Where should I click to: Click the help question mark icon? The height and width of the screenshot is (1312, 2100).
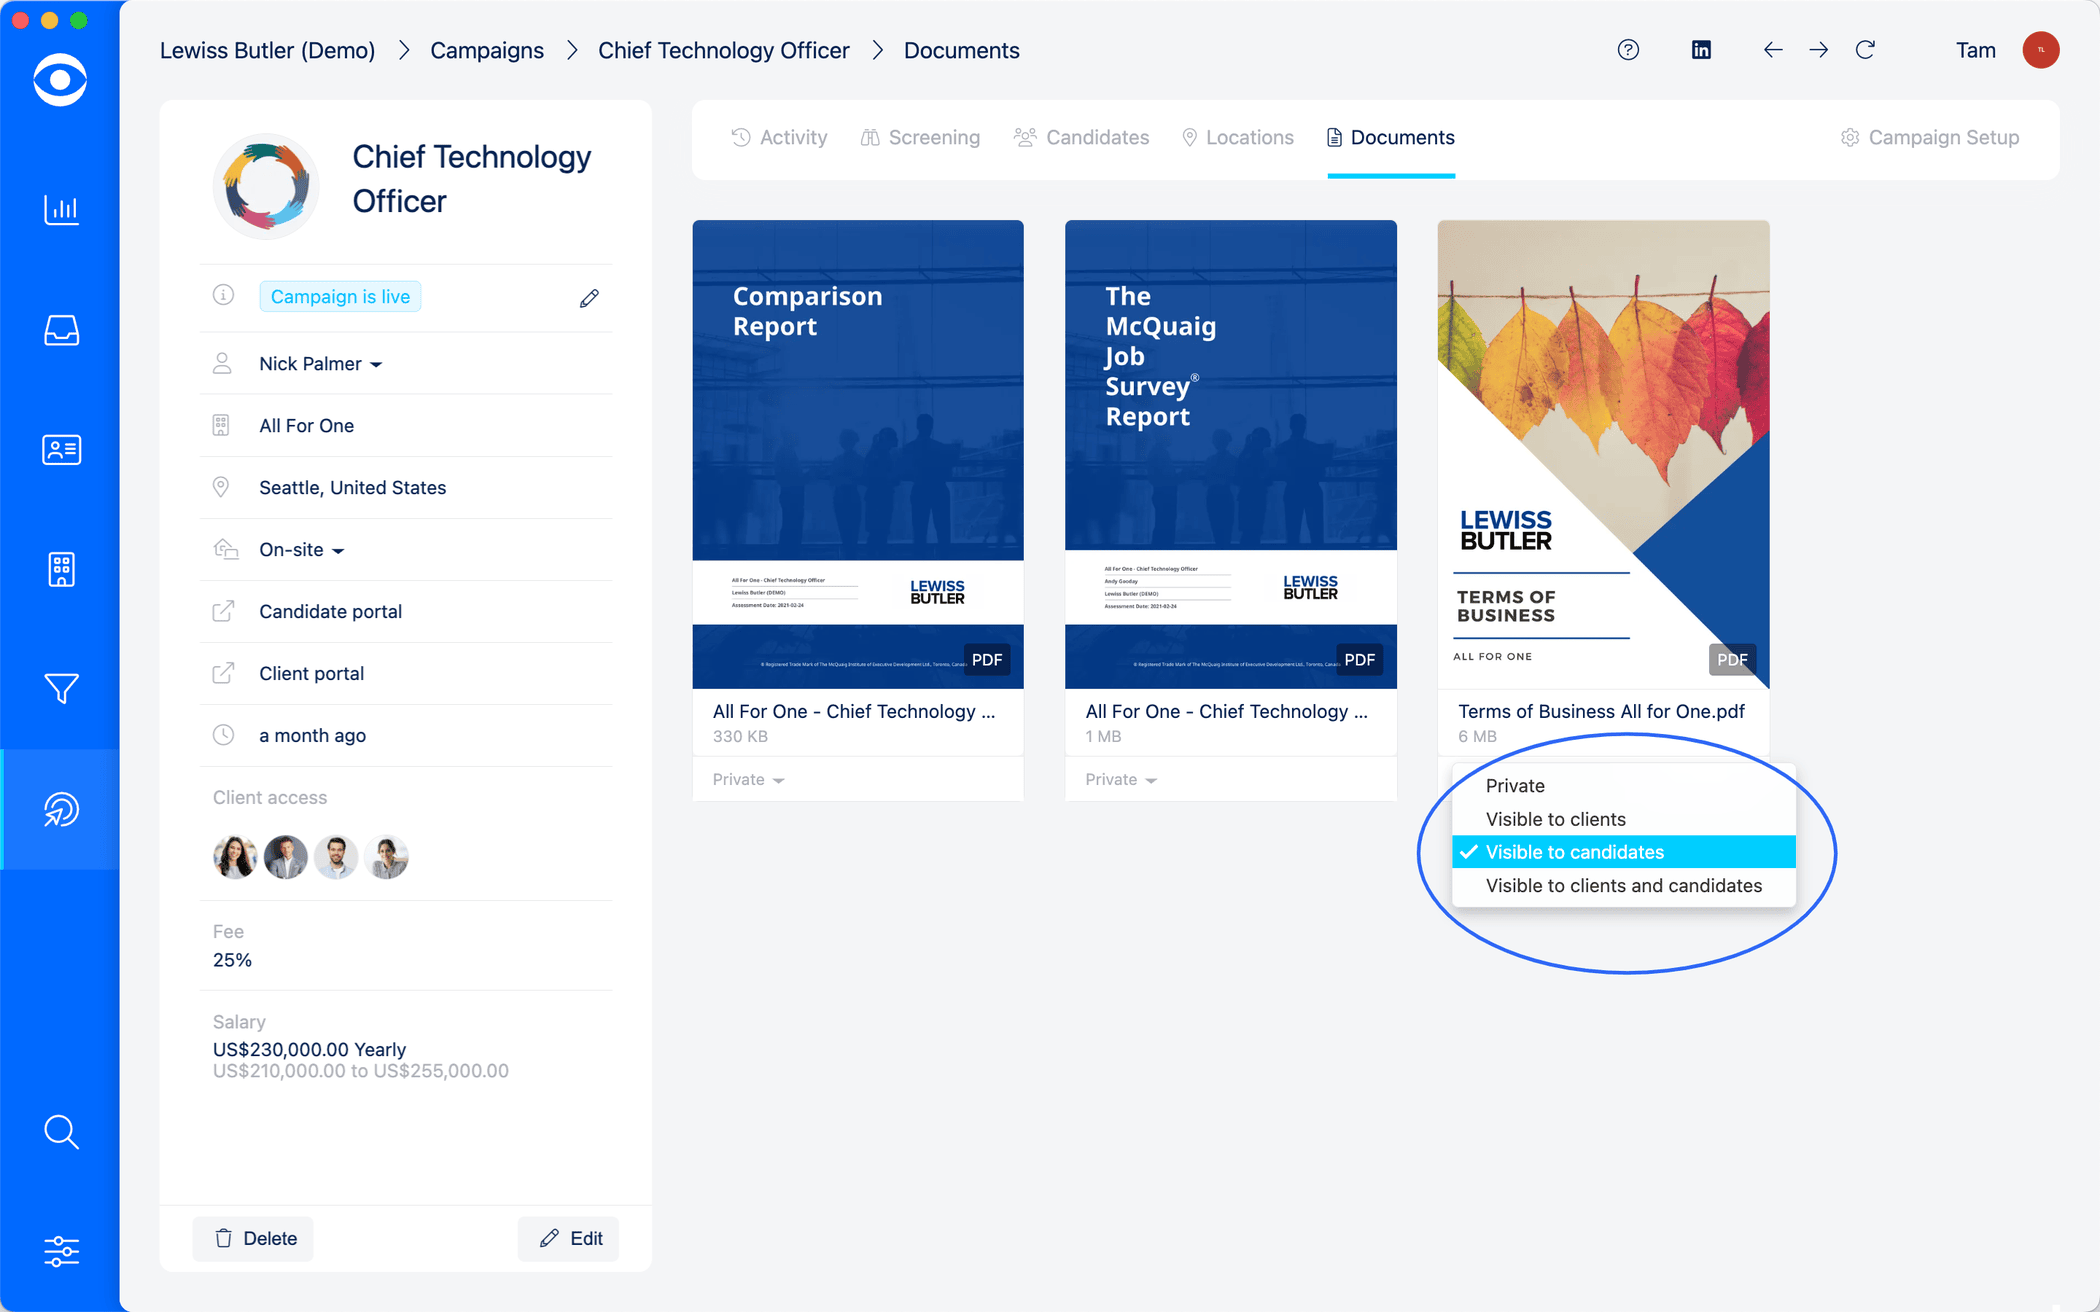pos(1628,50)
